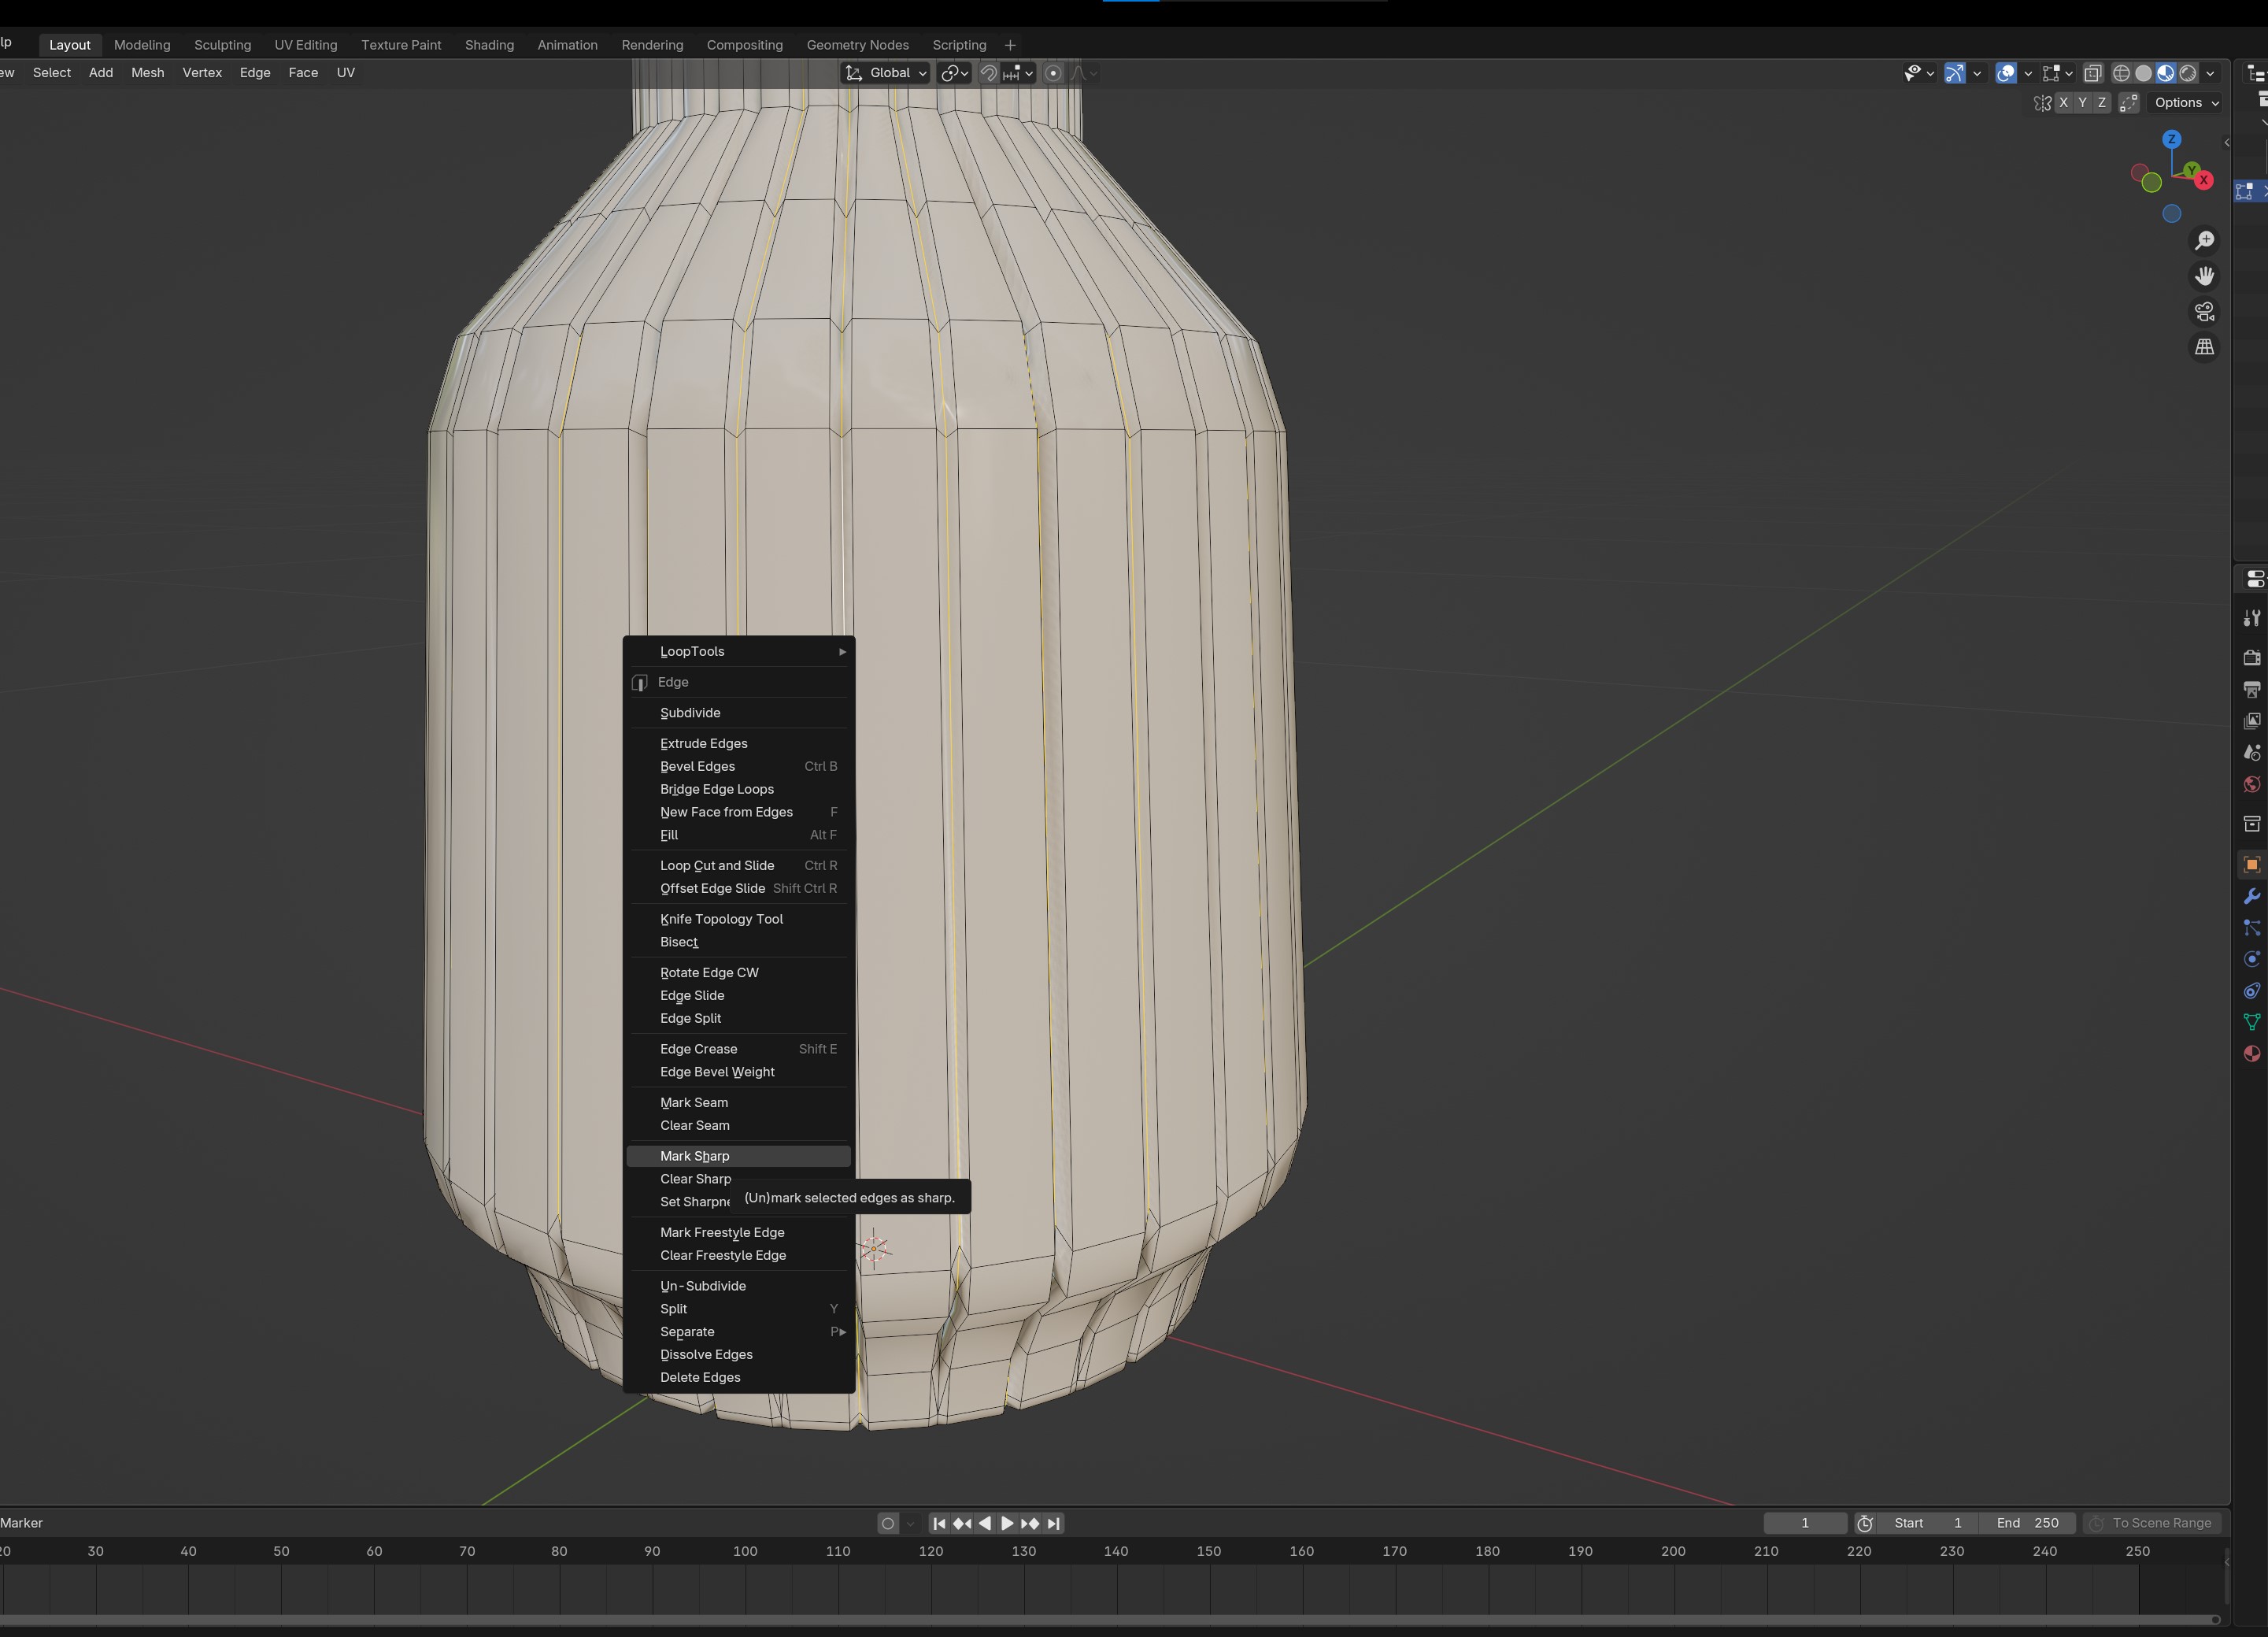Toggle snapping magnet icon
Viewport: 2268px width, 1637px height.
[988, 73]
